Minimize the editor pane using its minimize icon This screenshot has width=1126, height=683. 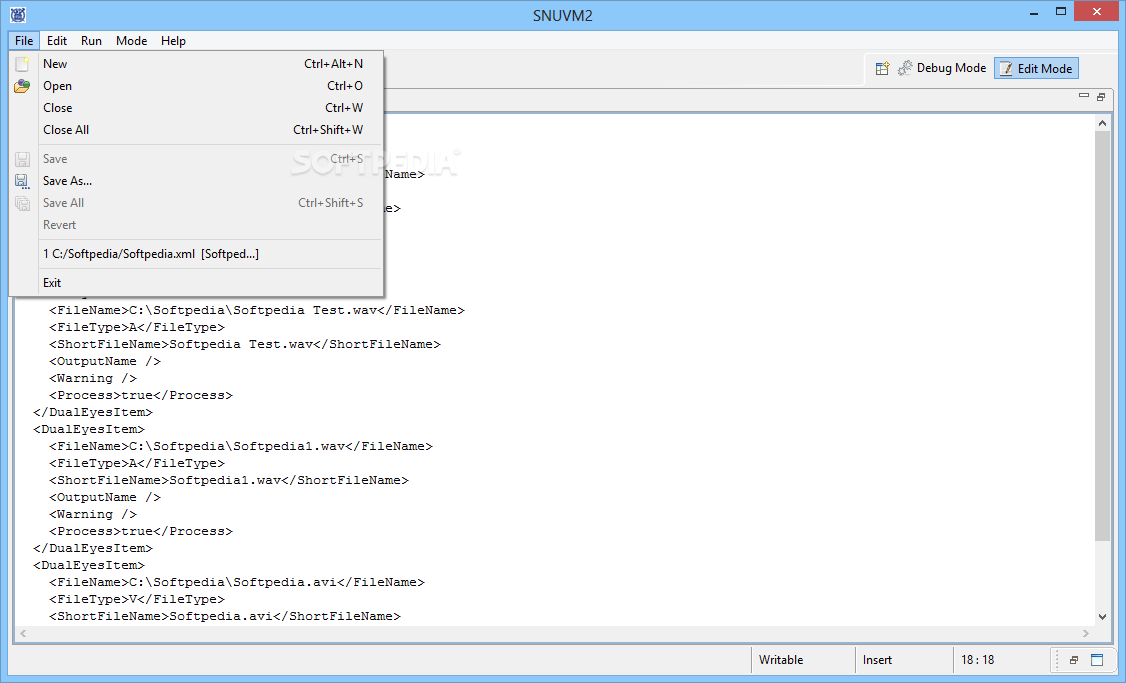(1084, 96)
